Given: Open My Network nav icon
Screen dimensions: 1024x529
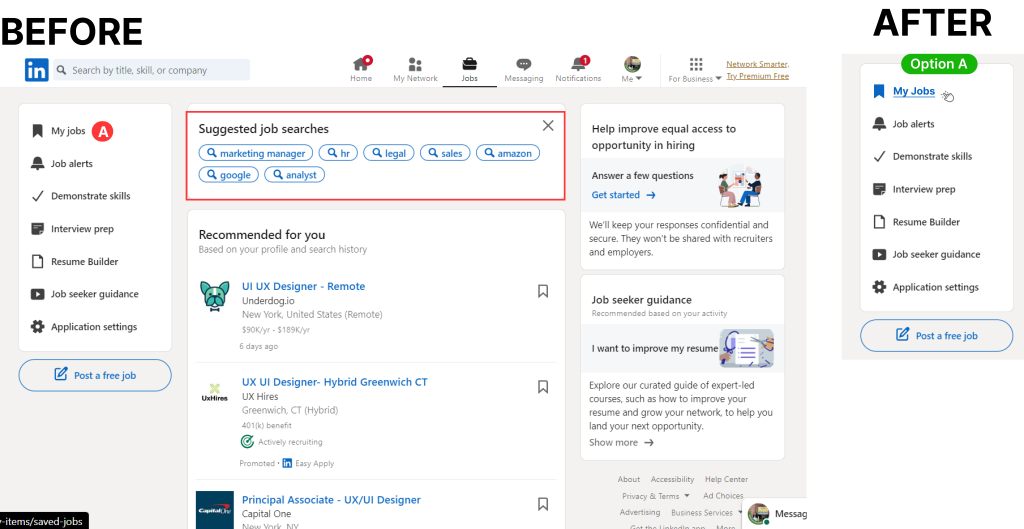Looking at the screenshot, I should tap(415, 70).
